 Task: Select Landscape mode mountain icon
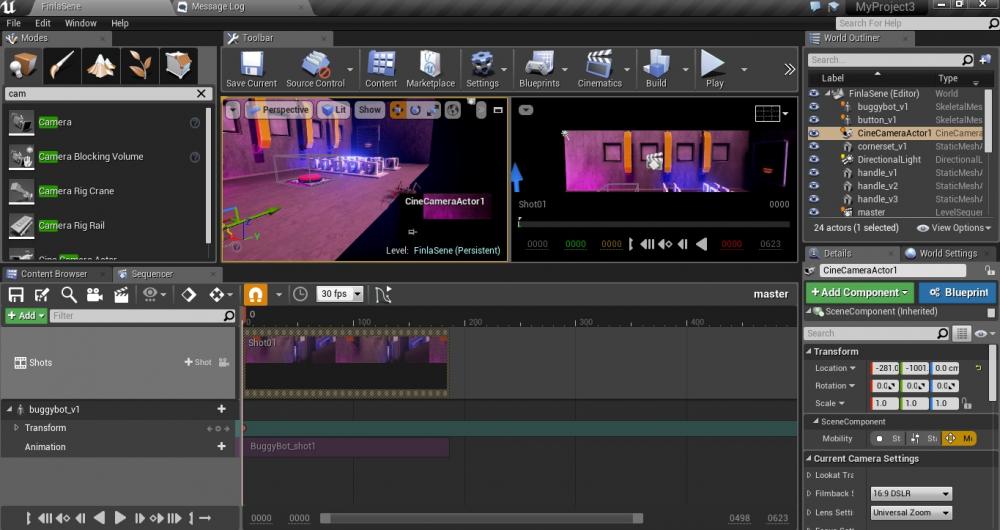[x=101, y=66]
